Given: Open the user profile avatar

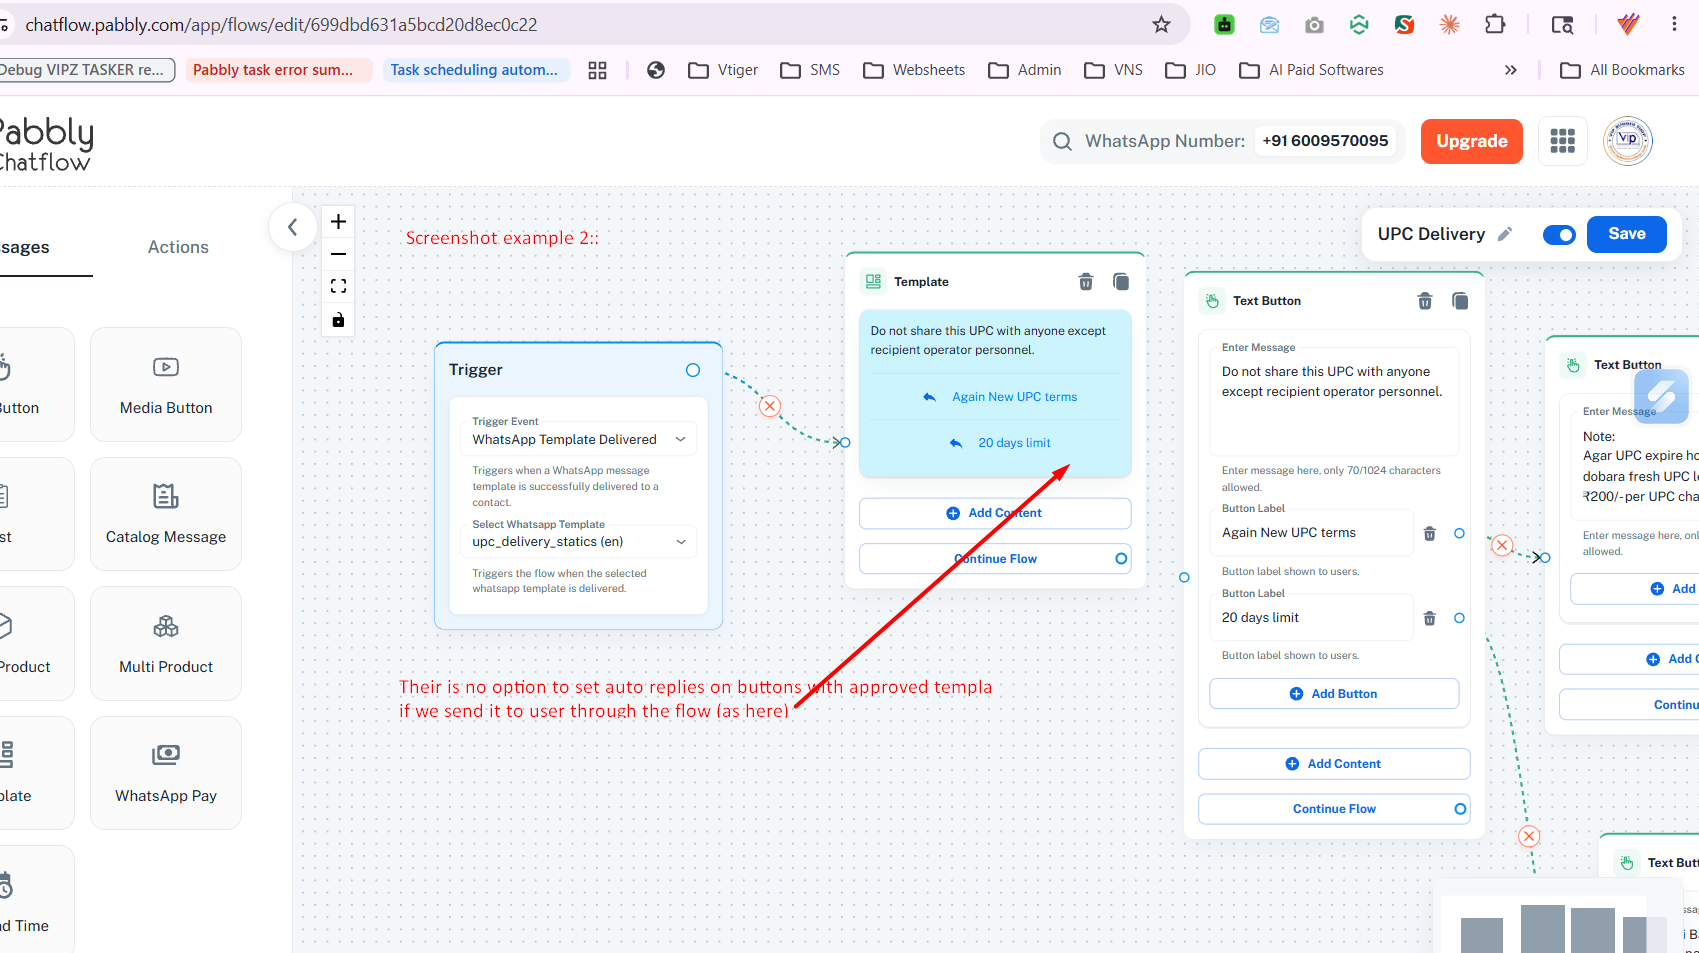Looking at the screenshot, I should pyautogui.click(x=1628, y=141).
